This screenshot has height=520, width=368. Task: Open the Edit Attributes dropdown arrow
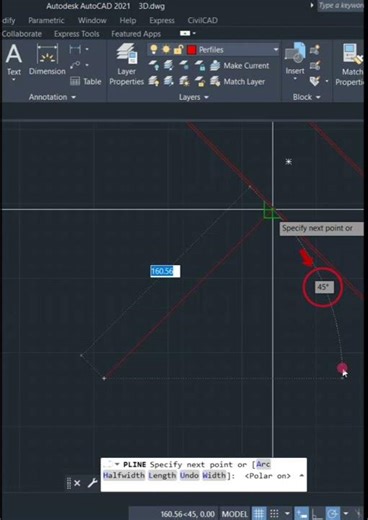coord(327,81)
